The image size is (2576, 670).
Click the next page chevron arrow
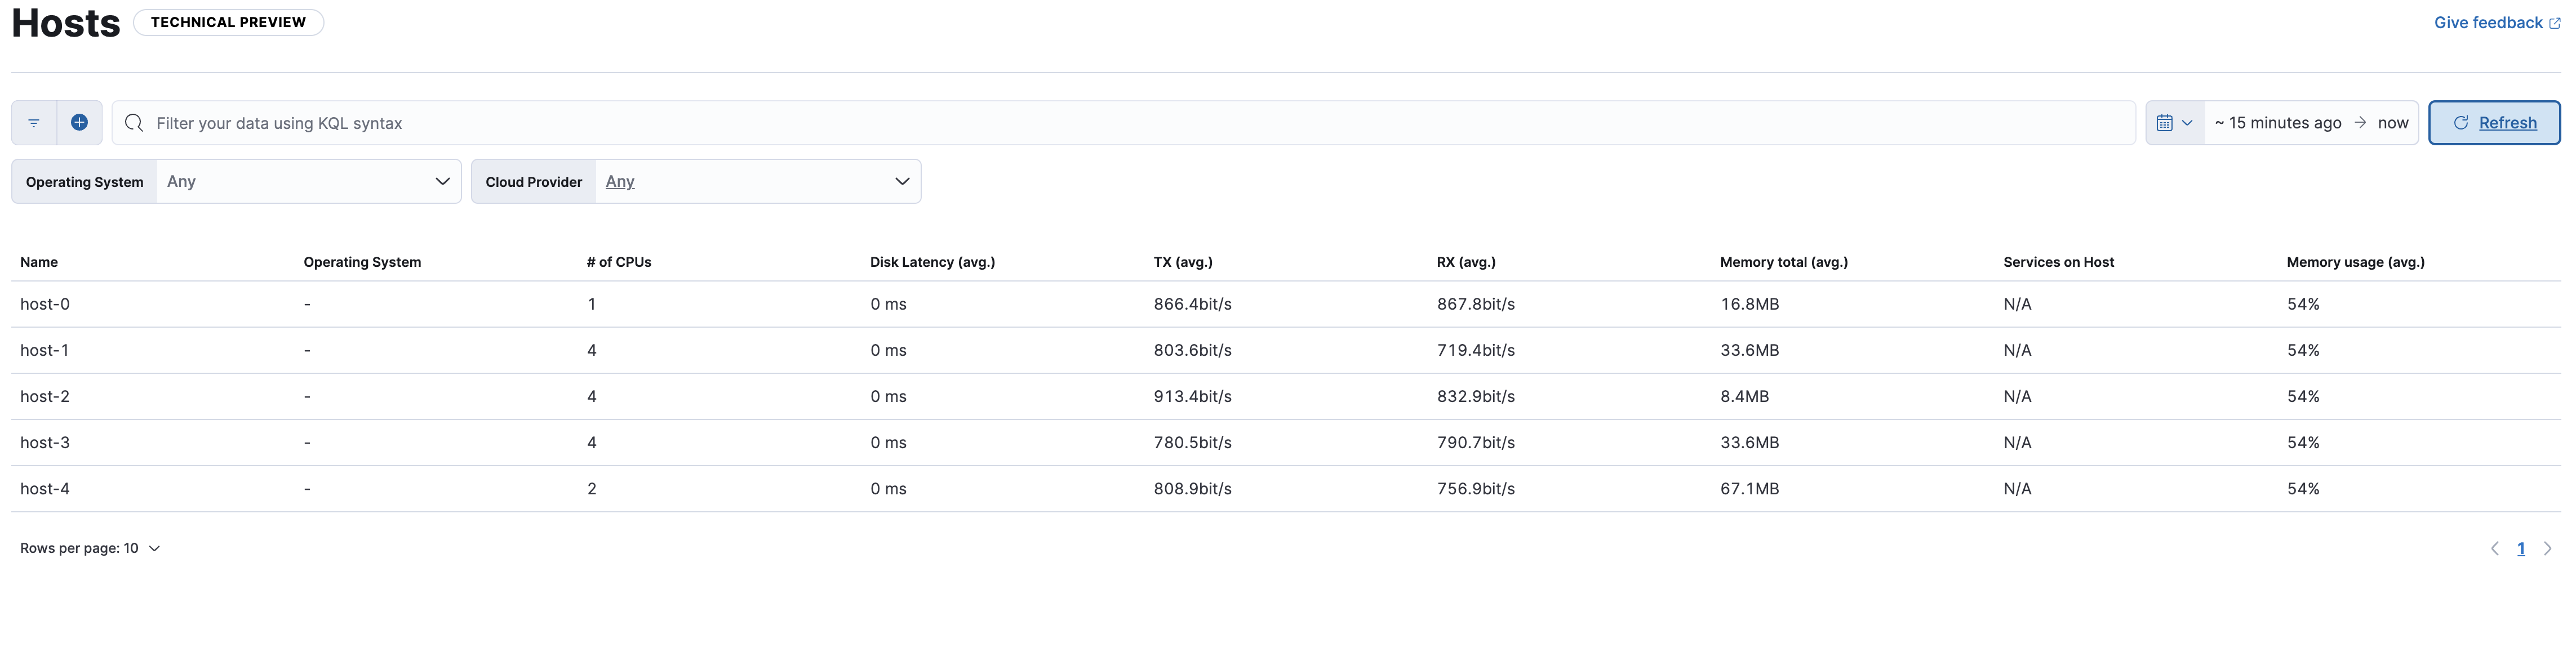(x=2546, y=548)
